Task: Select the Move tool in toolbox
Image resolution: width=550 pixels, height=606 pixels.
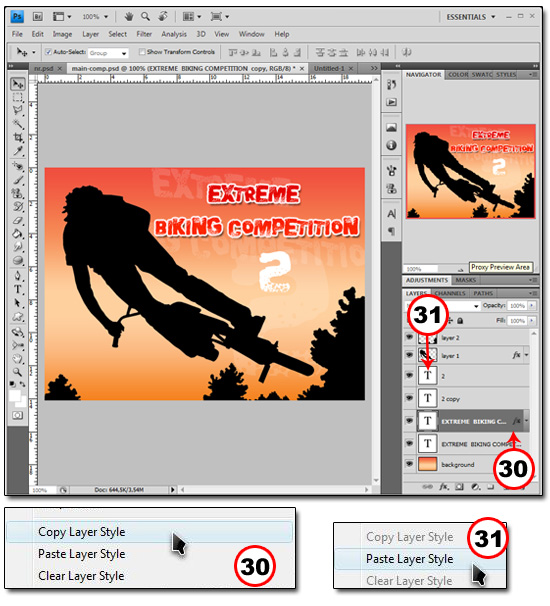Action: point(17,84)
